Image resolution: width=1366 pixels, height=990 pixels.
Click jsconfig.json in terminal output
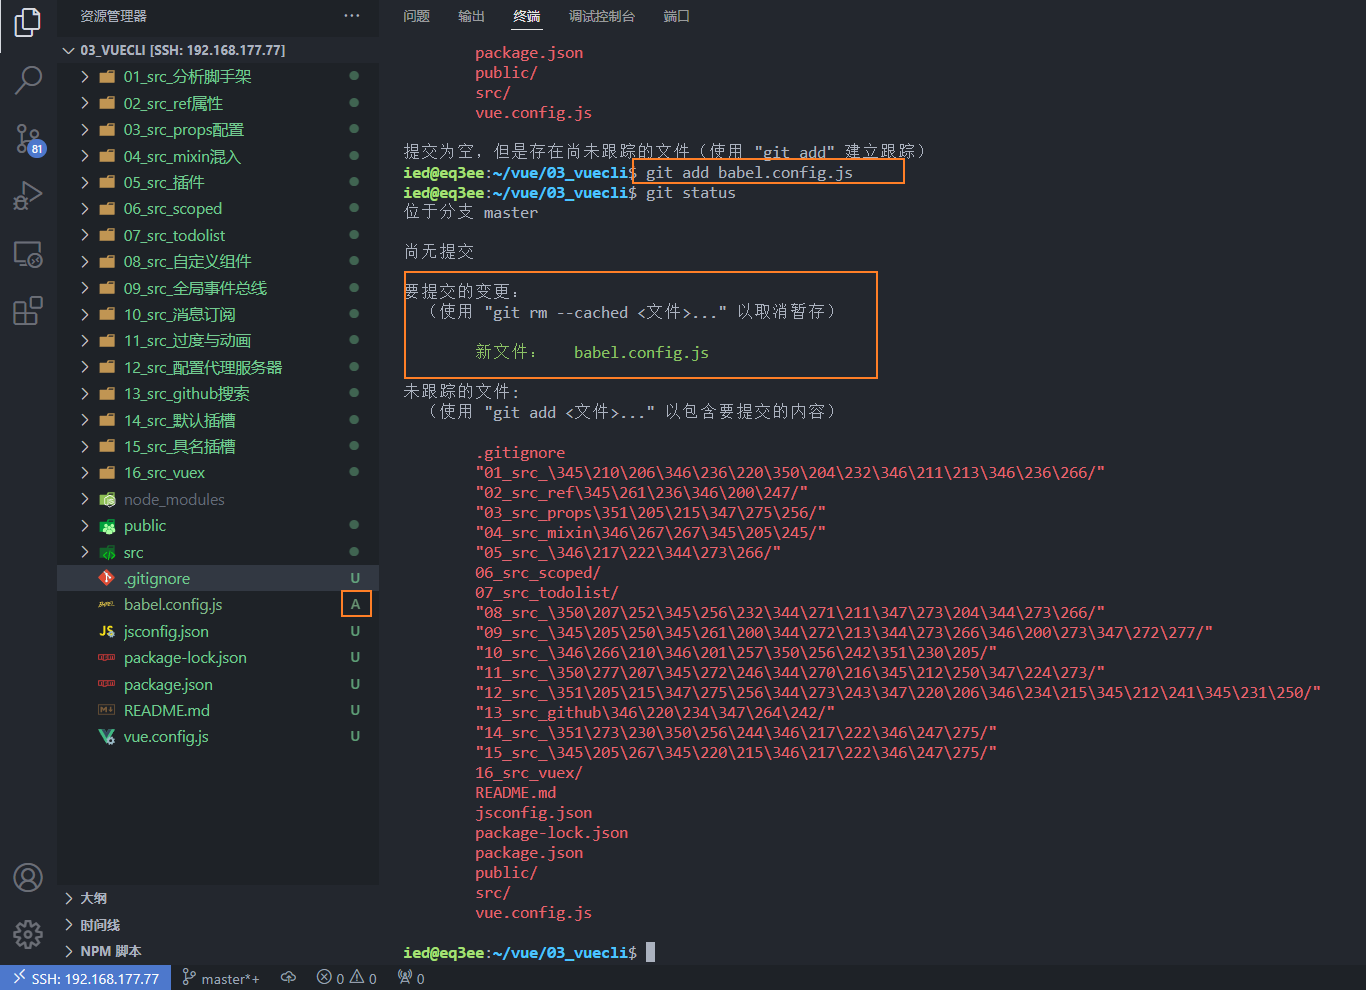tap(534, 812)
